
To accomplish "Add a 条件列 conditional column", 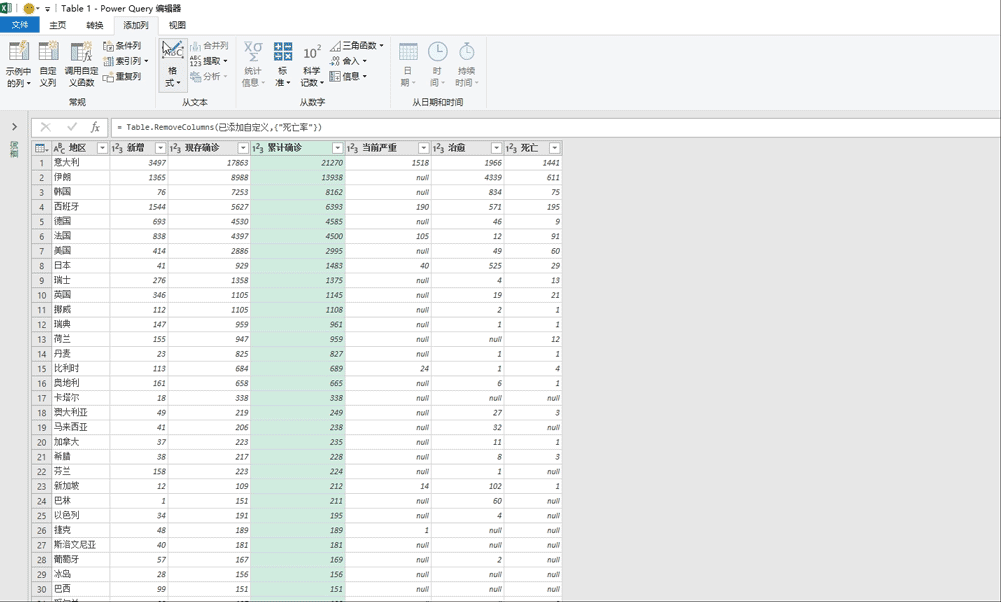I will 122,46.
